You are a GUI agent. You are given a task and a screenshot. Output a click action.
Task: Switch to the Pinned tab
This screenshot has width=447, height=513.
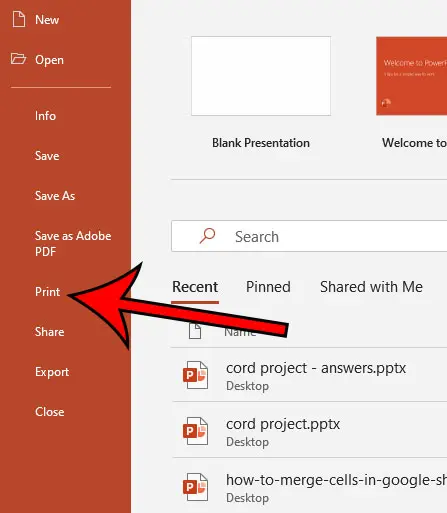click(268, 287)
